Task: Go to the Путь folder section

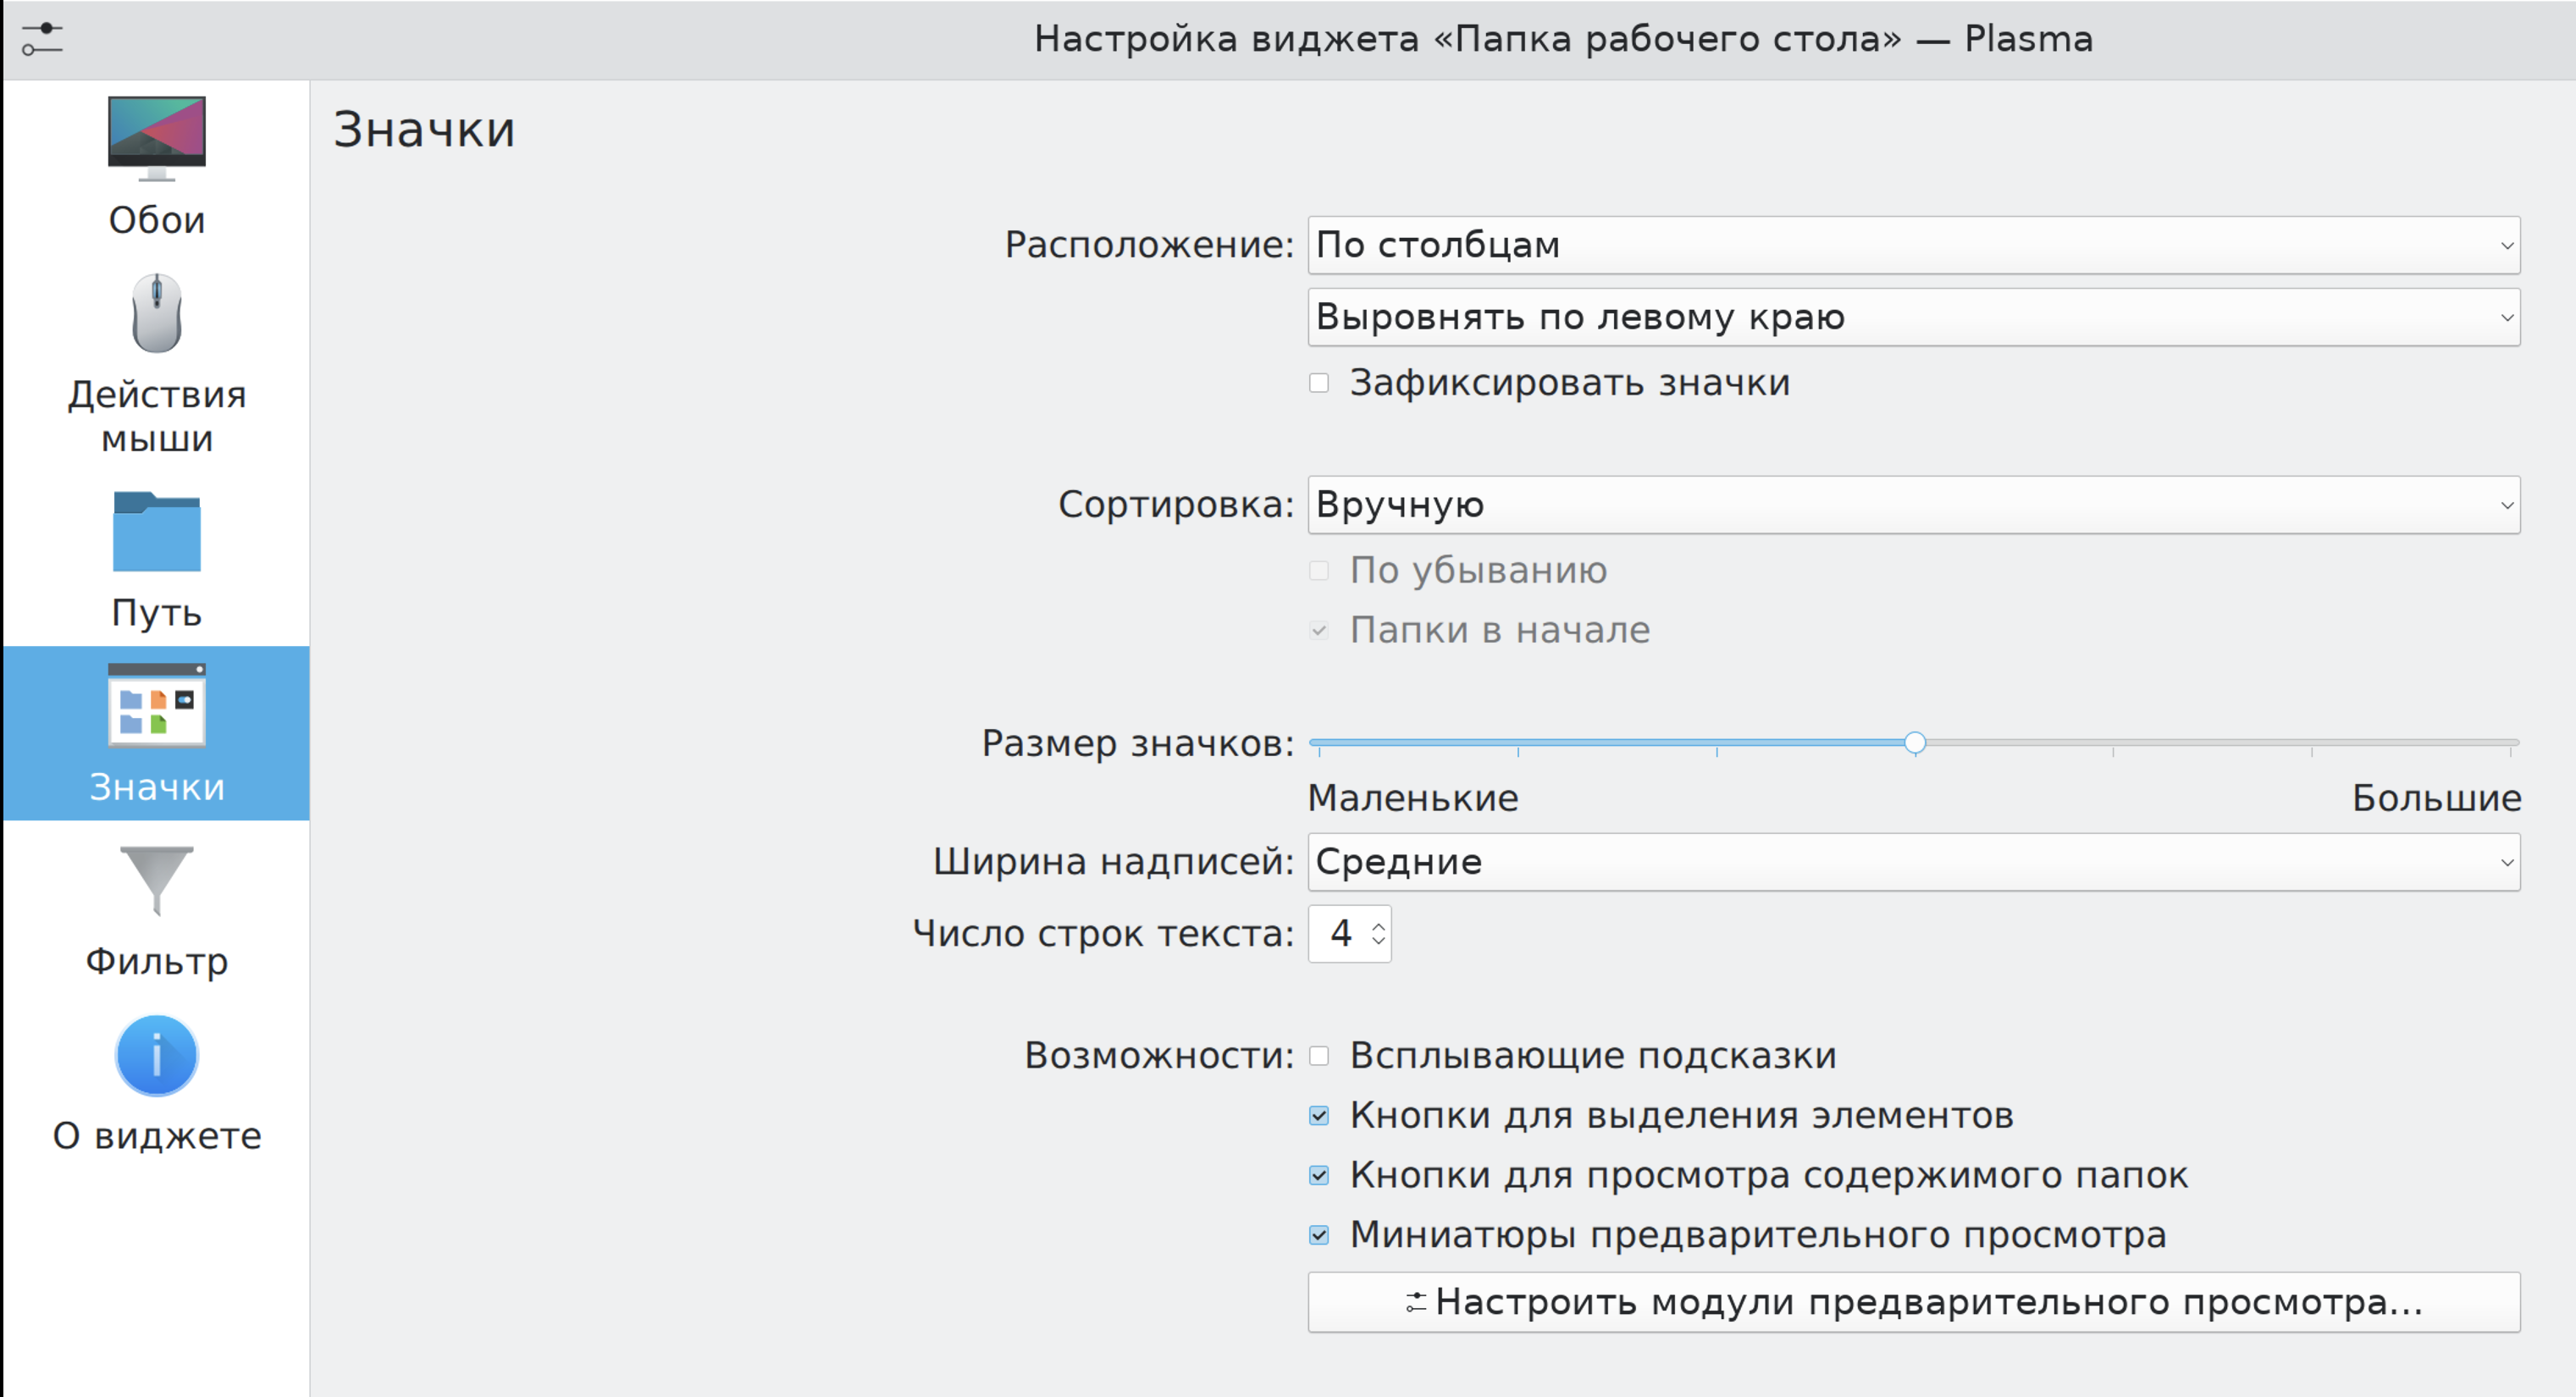Action: pyautogui.click(x=157, y=559)
